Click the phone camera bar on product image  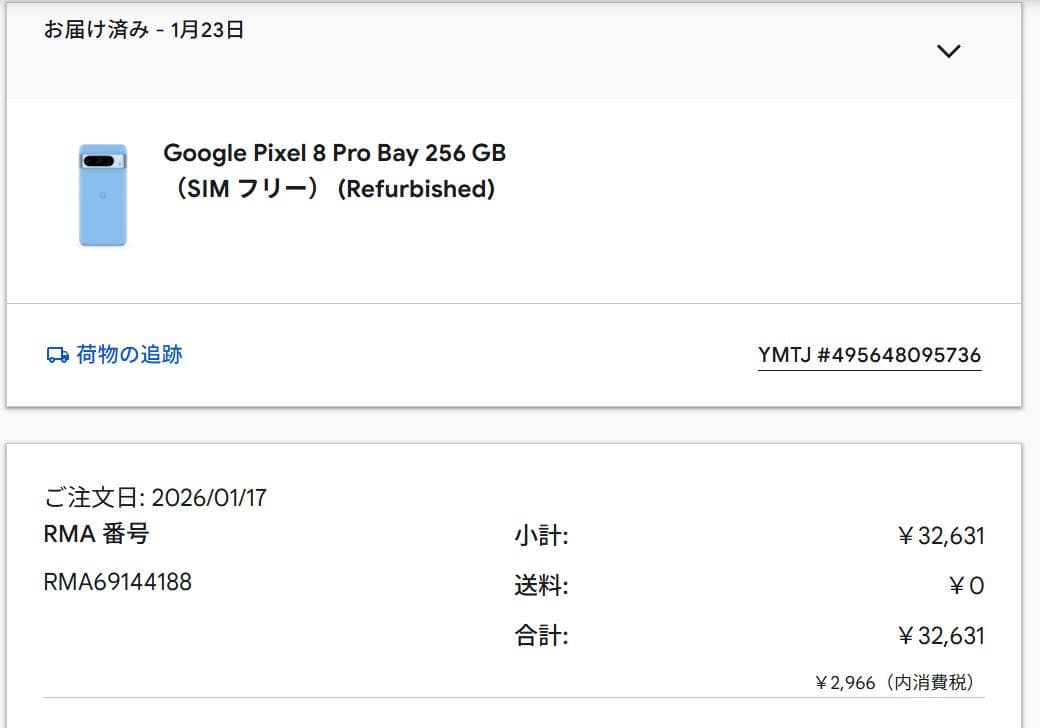(x=103, y=162)
